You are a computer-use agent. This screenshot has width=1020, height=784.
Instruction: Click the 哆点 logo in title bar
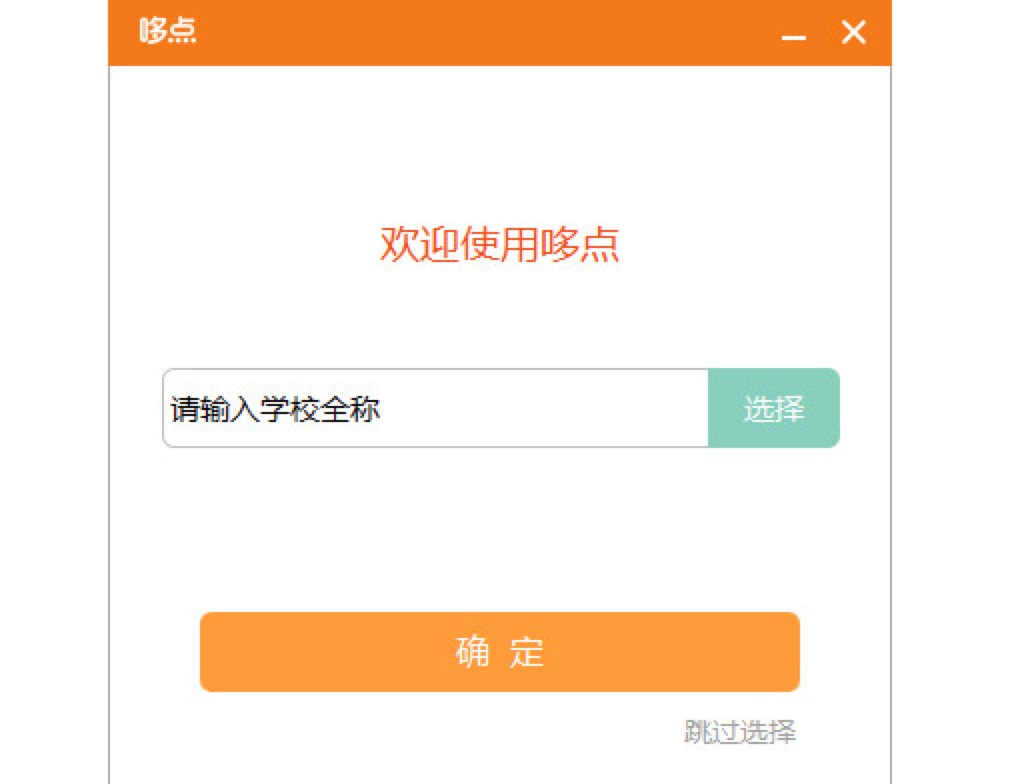click(x=168, y=32)
